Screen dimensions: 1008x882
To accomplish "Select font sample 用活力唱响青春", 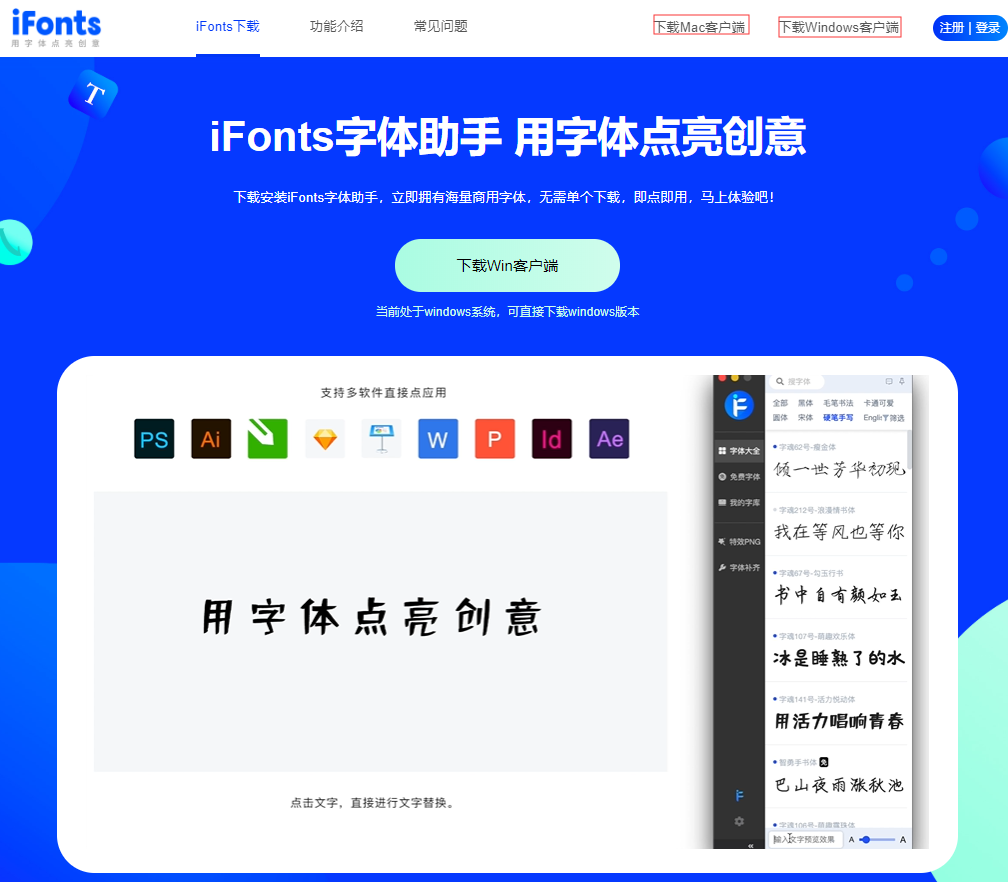I will click(x=839, y=721).
